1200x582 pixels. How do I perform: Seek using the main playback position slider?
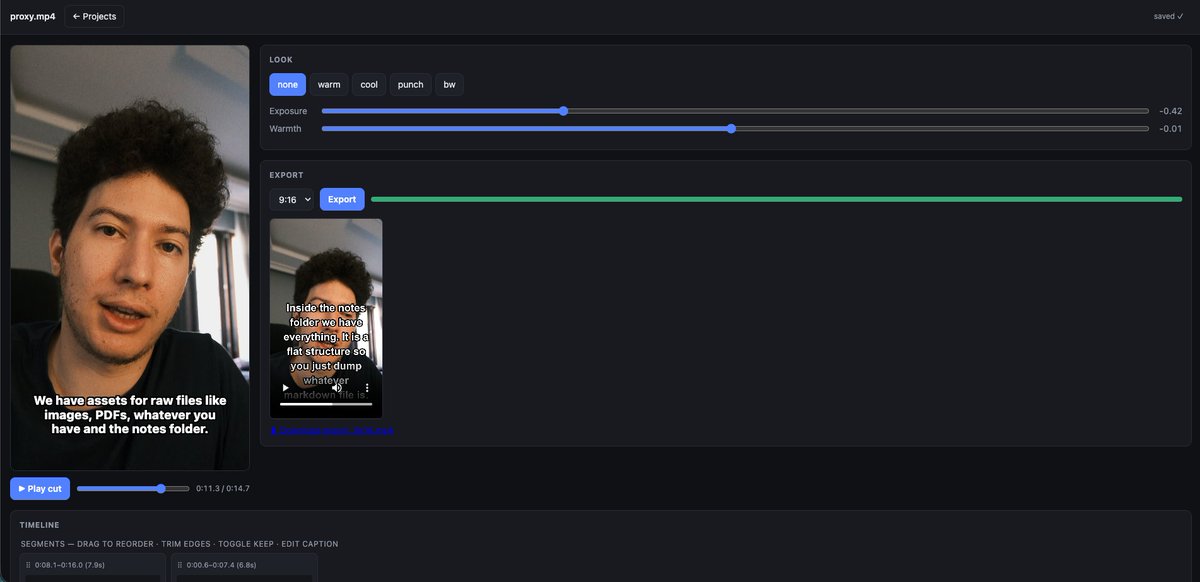pyautogui.click(x=133, y=488)
